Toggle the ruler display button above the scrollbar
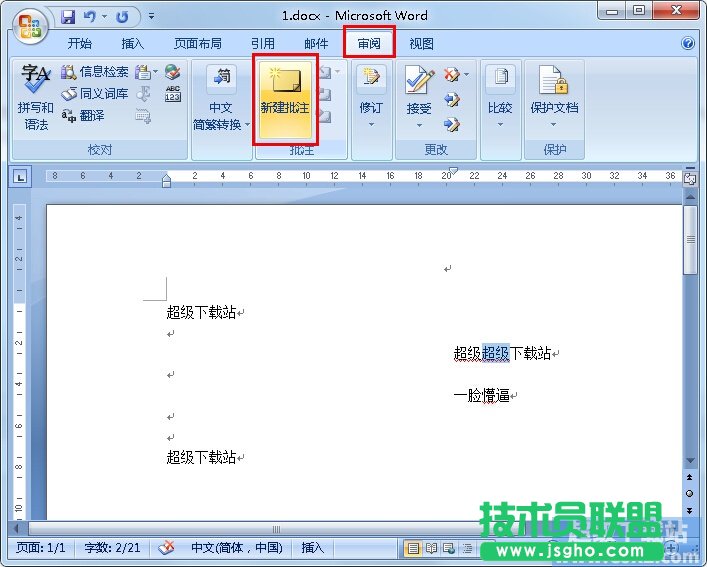Screen dimensions: 707x567 pos(689,178)
